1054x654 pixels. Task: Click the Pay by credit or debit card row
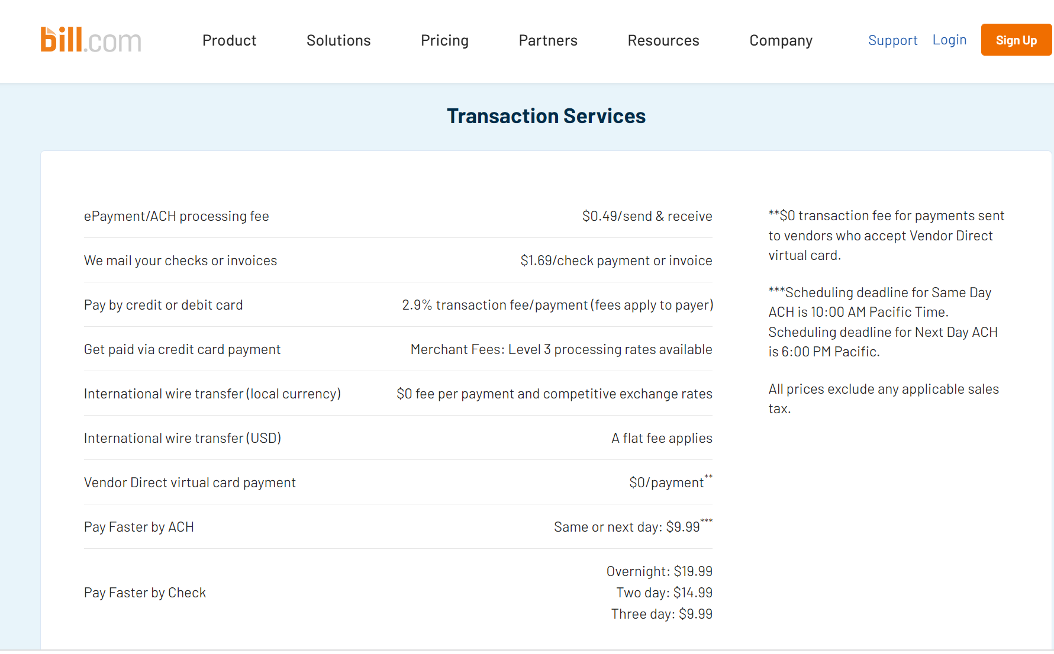[163, 305]
